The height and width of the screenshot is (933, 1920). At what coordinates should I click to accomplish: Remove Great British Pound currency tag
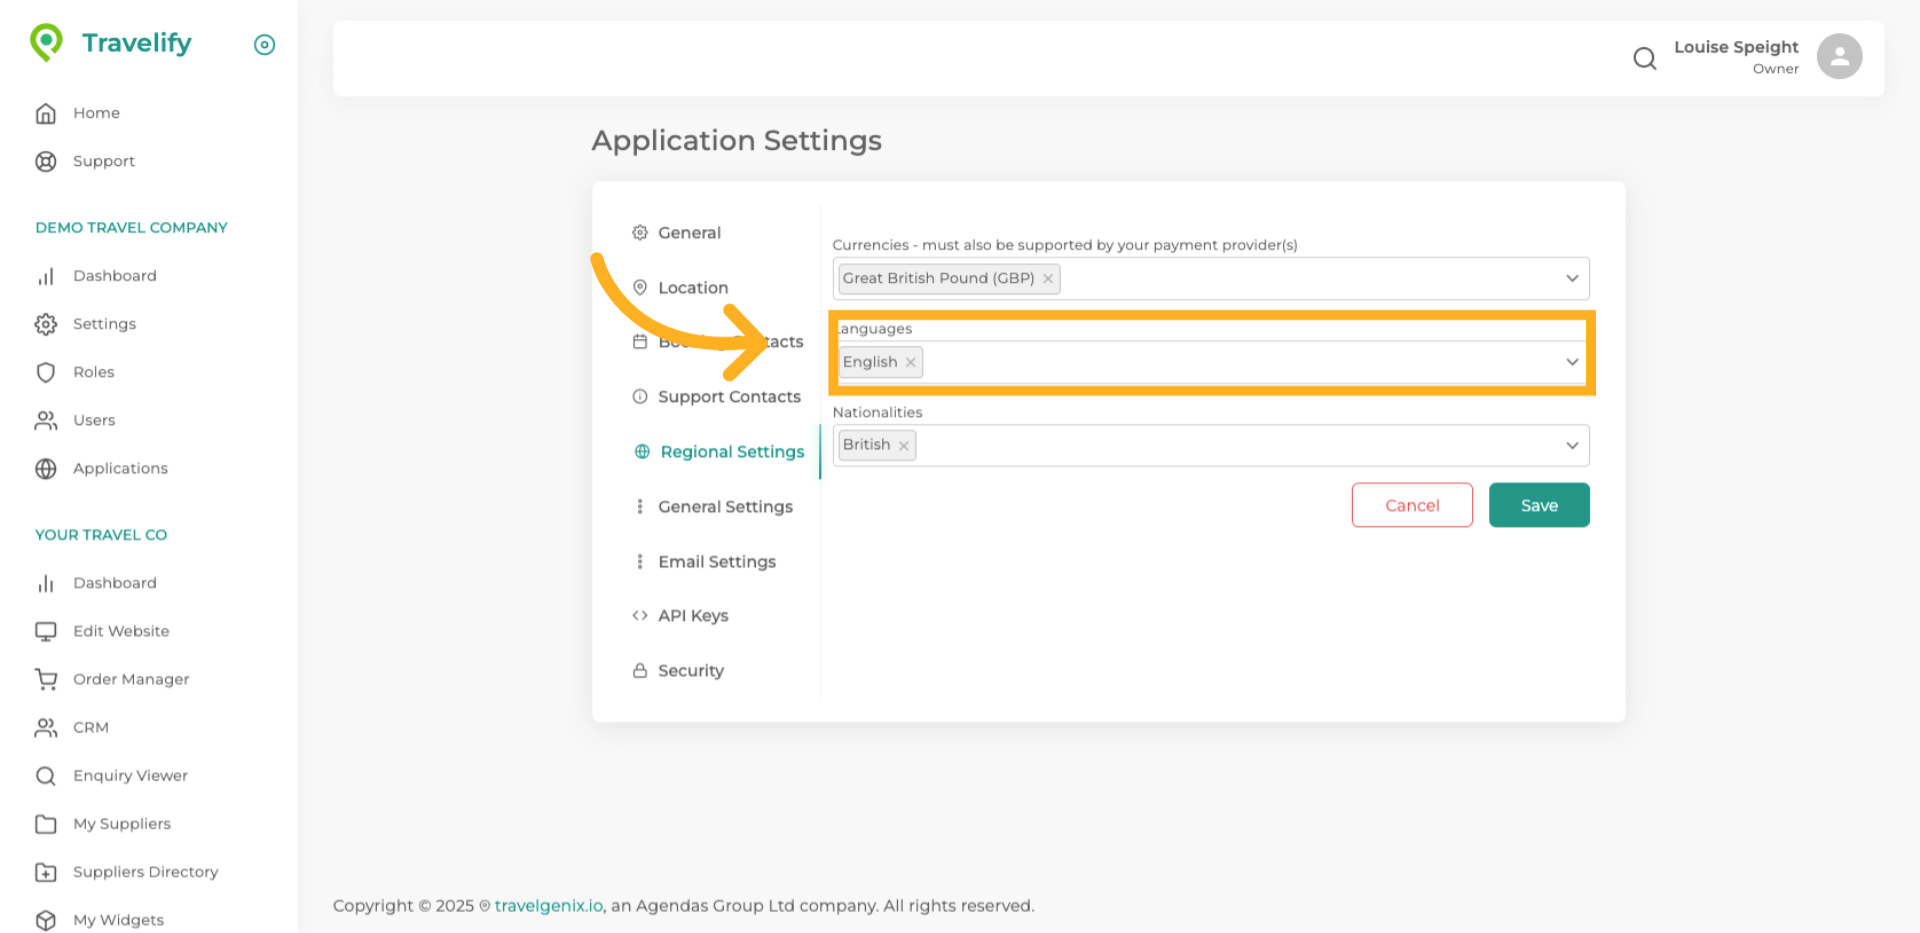(1047, 279)
